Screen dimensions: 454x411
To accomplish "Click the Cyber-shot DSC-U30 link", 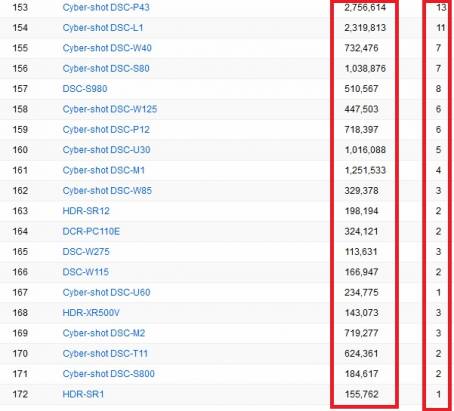I will point(106,150).
